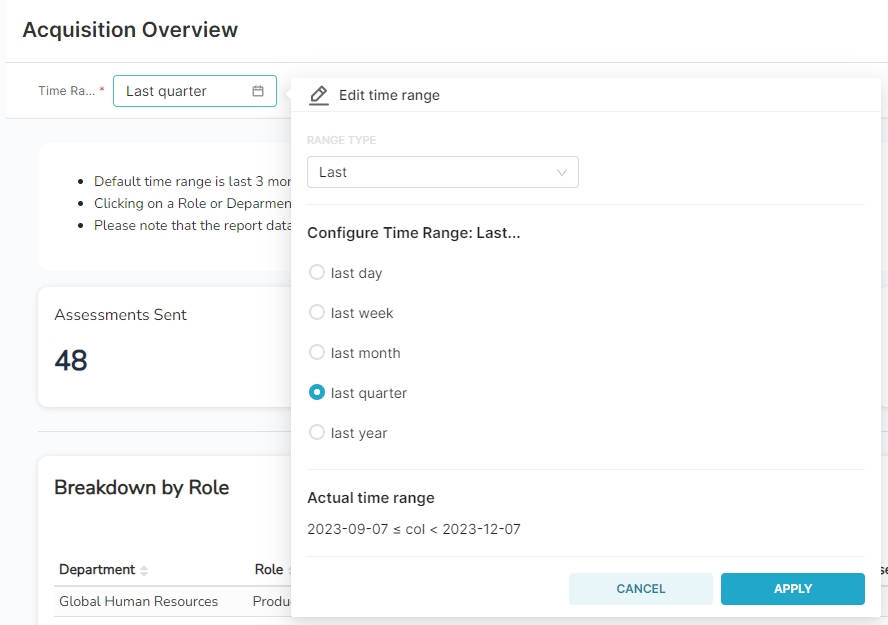Click the Role column header

pyautogui.click(x=269, y=569)
